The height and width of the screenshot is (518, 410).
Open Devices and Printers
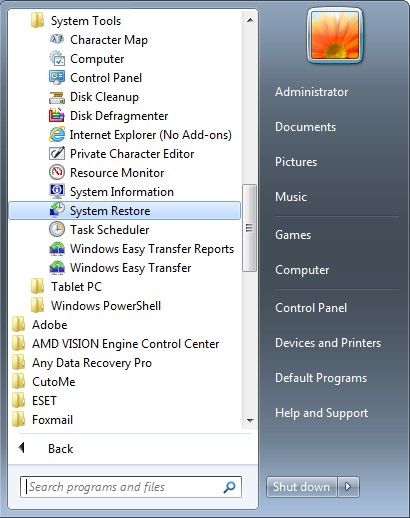tap(328, 343)
